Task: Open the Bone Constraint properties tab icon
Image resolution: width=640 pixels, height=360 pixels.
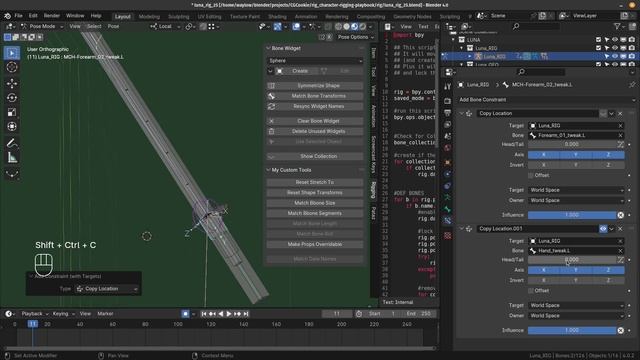Action: (x=447, y=221)
